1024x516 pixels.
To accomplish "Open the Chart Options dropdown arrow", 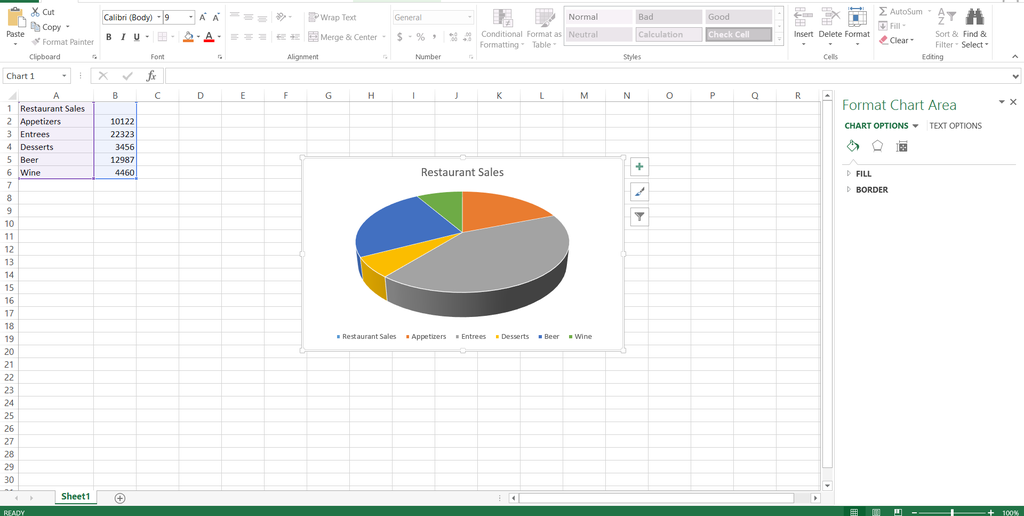I will (x=916, y=126).
